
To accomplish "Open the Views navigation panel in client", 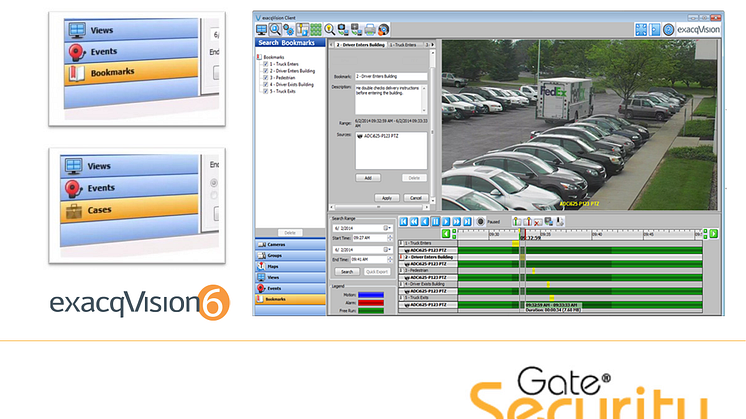I will click(290, 277).
